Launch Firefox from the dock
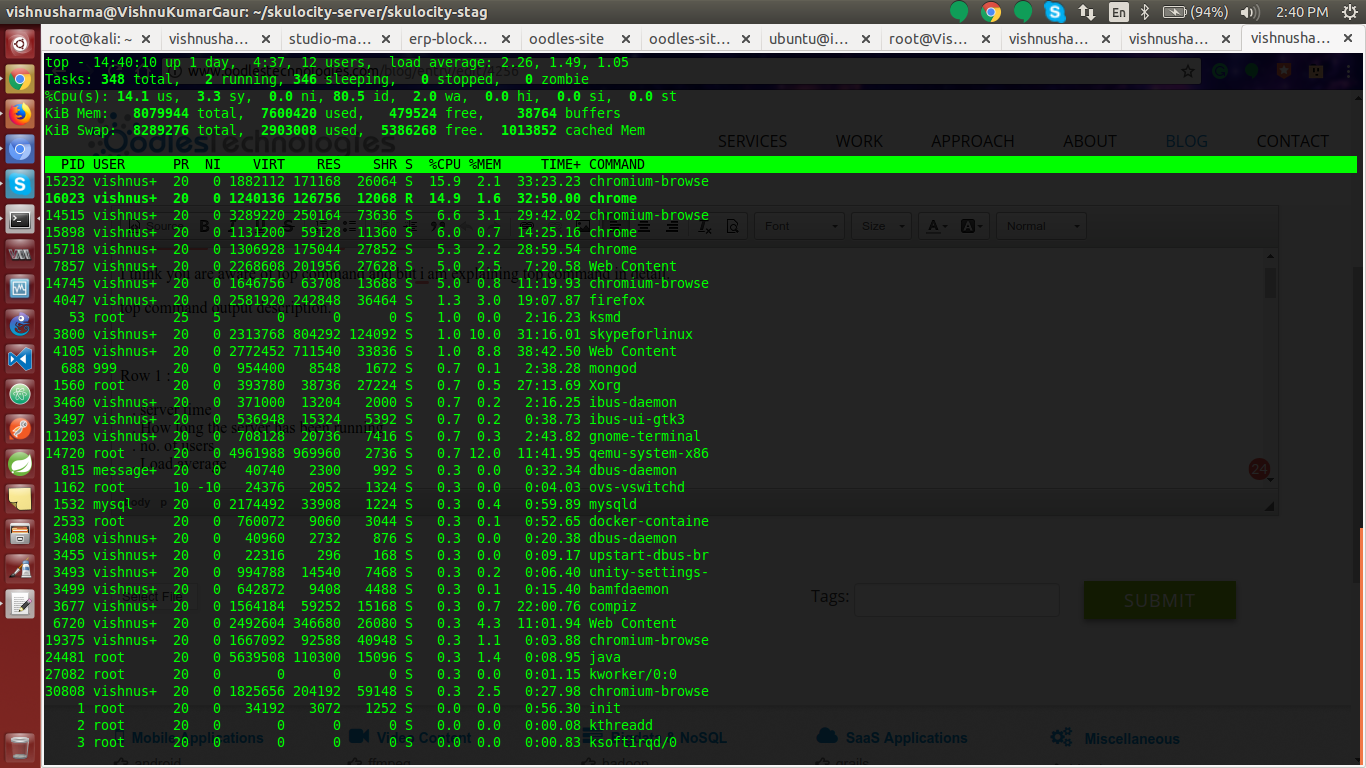Image resolution: width=1366 pixels, height=768 pixels. pos(20,115)
